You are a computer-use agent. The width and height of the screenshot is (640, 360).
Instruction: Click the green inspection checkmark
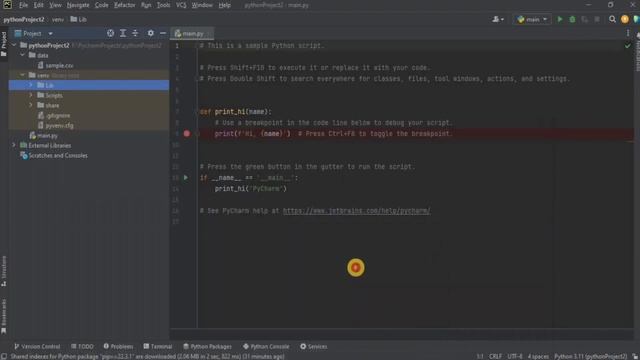point(627,46)
